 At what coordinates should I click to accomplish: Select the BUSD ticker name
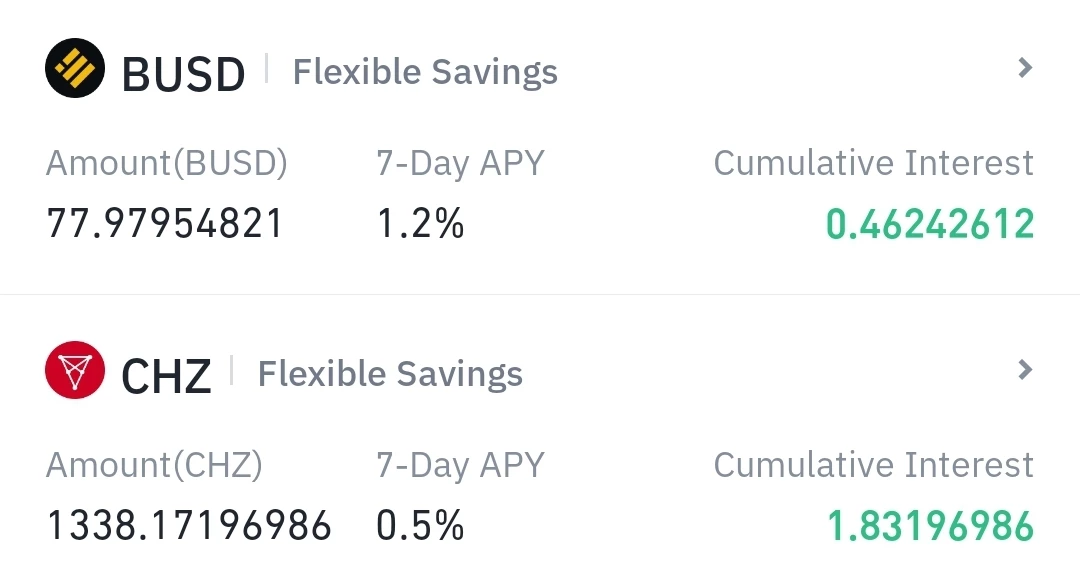coord(183,74)
